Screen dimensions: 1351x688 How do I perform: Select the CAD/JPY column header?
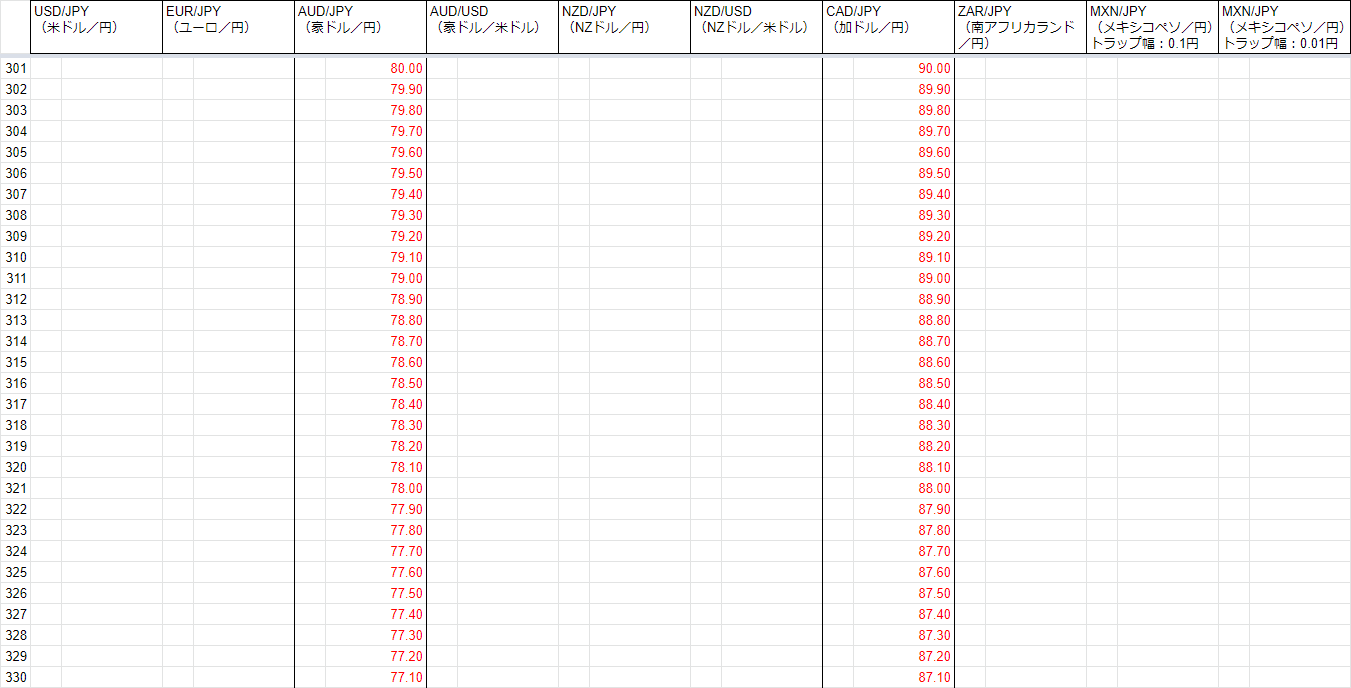tap(888, 27)
